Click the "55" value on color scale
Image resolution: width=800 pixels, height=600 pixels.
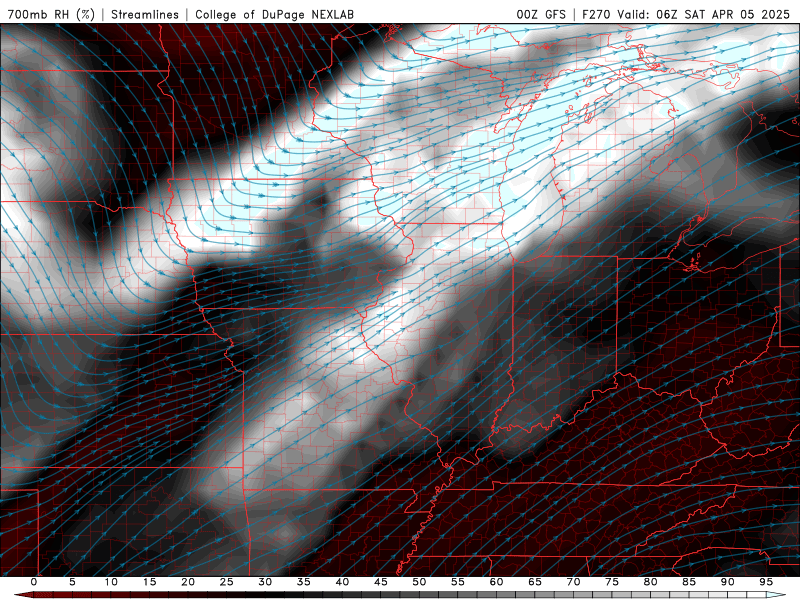click(x=458, y=582)
